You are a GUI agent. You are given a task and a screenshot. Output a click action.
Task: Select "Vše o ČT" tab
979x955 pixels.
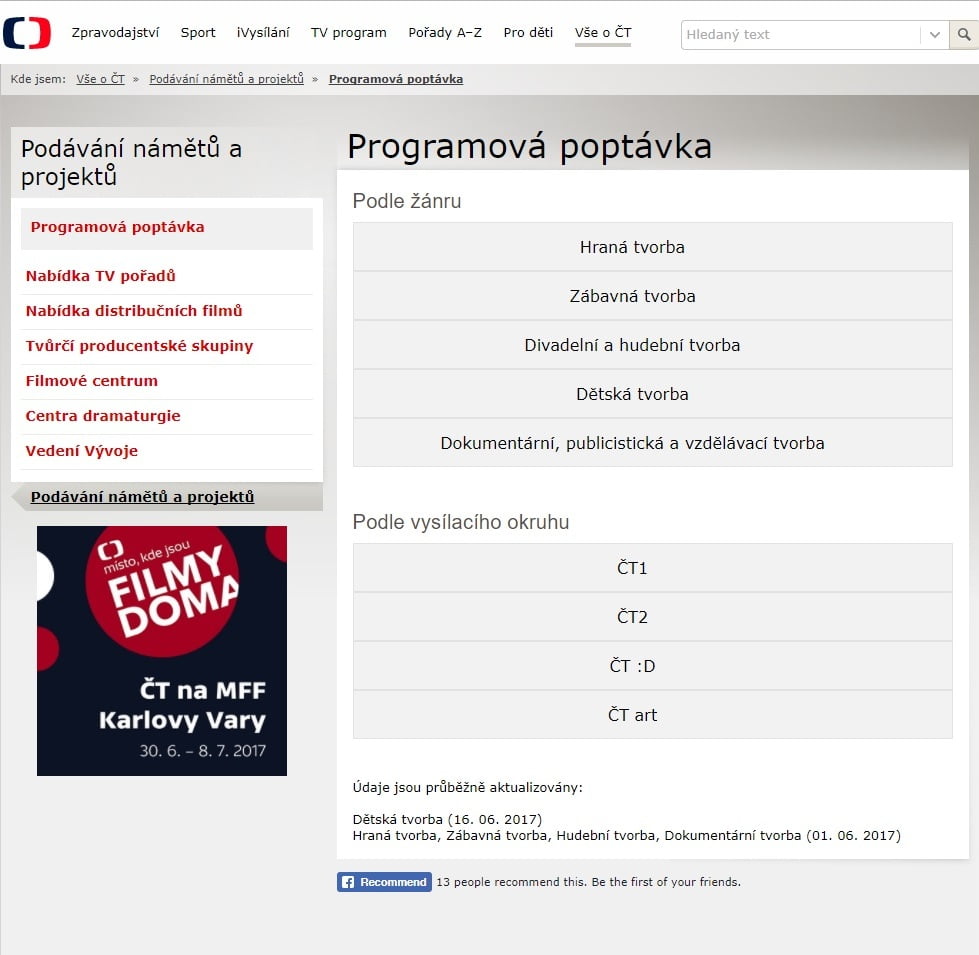602,32
